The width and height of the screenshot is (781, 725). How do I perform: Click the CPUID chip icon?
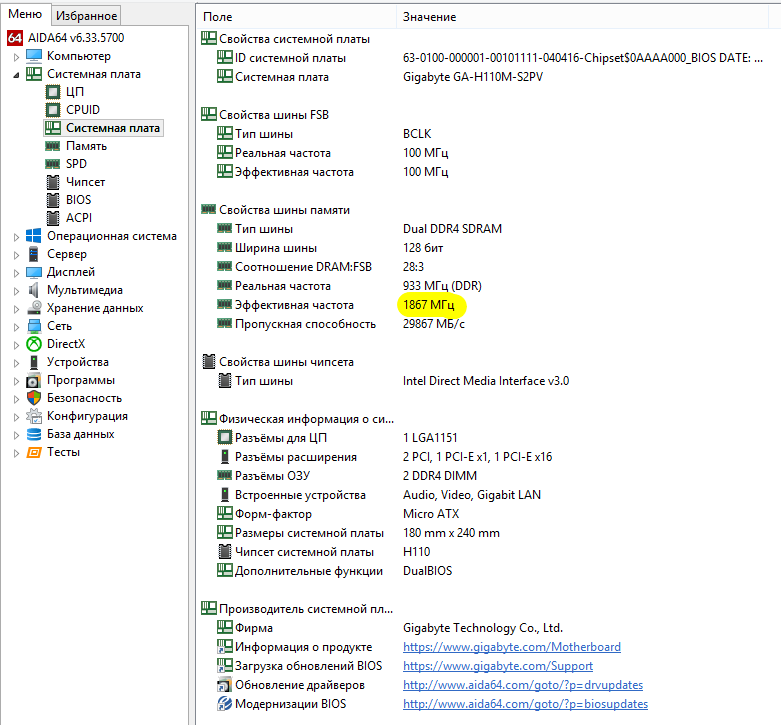tap(53, 110)
